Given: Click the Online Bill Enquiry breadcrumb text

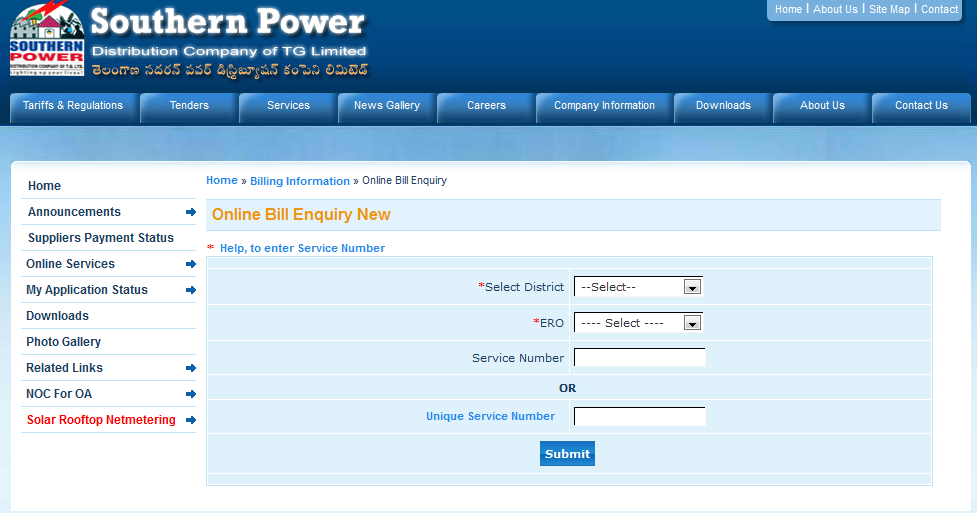Looking at the screenshot, I should tap(404, 180).
